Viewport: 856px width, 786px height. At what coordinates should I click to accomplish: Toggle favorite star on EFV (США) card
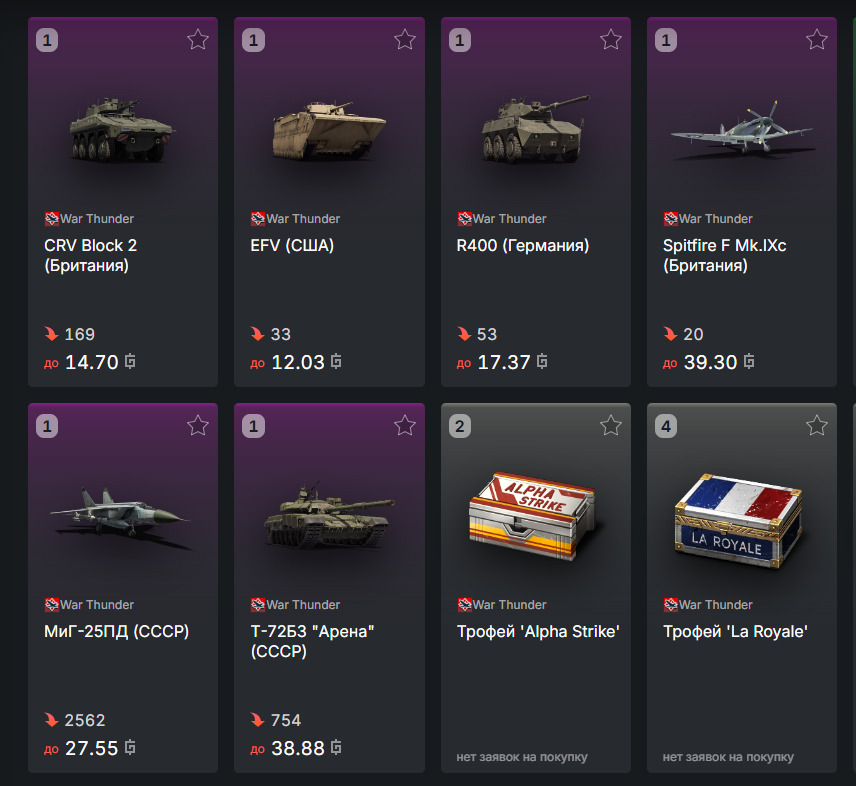point(404,40)
